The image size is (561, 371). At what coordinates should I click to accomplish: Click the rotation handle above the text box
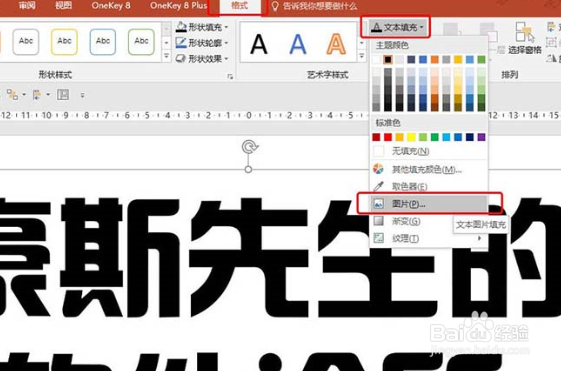click(x=249, y=147)
